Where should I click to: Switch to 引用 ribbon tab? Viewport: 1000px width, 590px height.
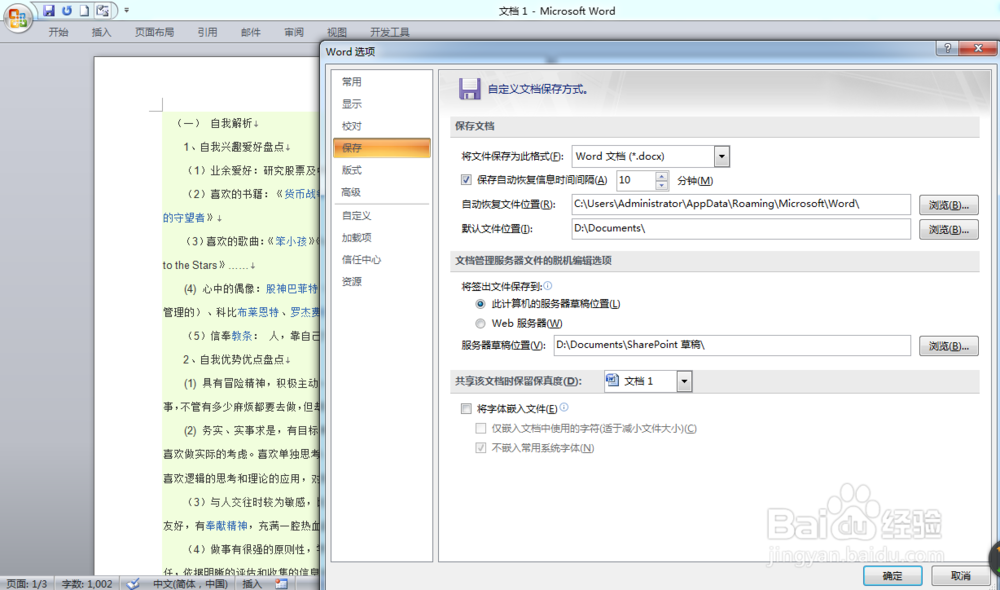pos(207,32)
